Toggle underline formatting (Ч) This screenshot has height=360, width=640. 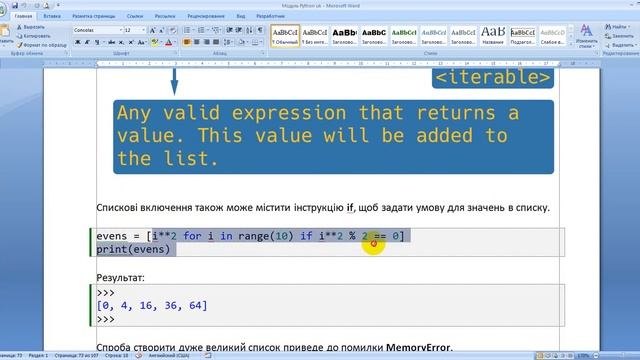[97, 42]
